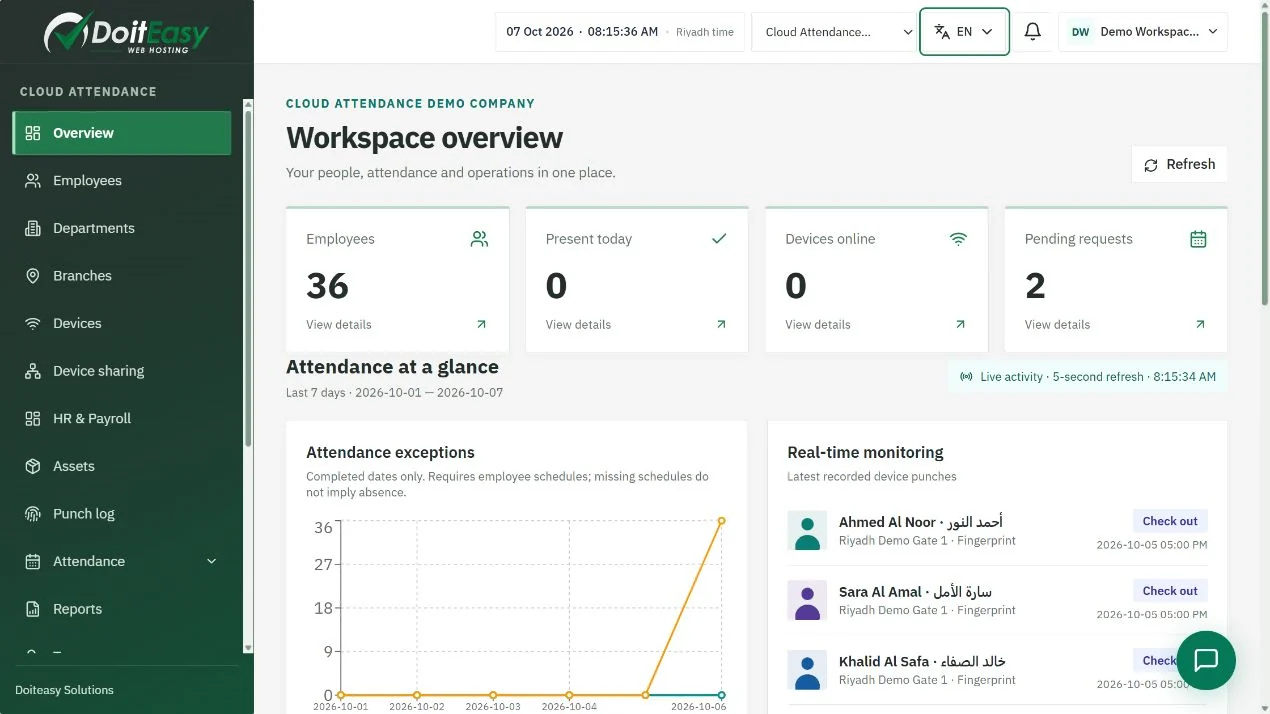Click View details under Present today
This screenshot has height=714, width=1270.
[x=578, y=324]
